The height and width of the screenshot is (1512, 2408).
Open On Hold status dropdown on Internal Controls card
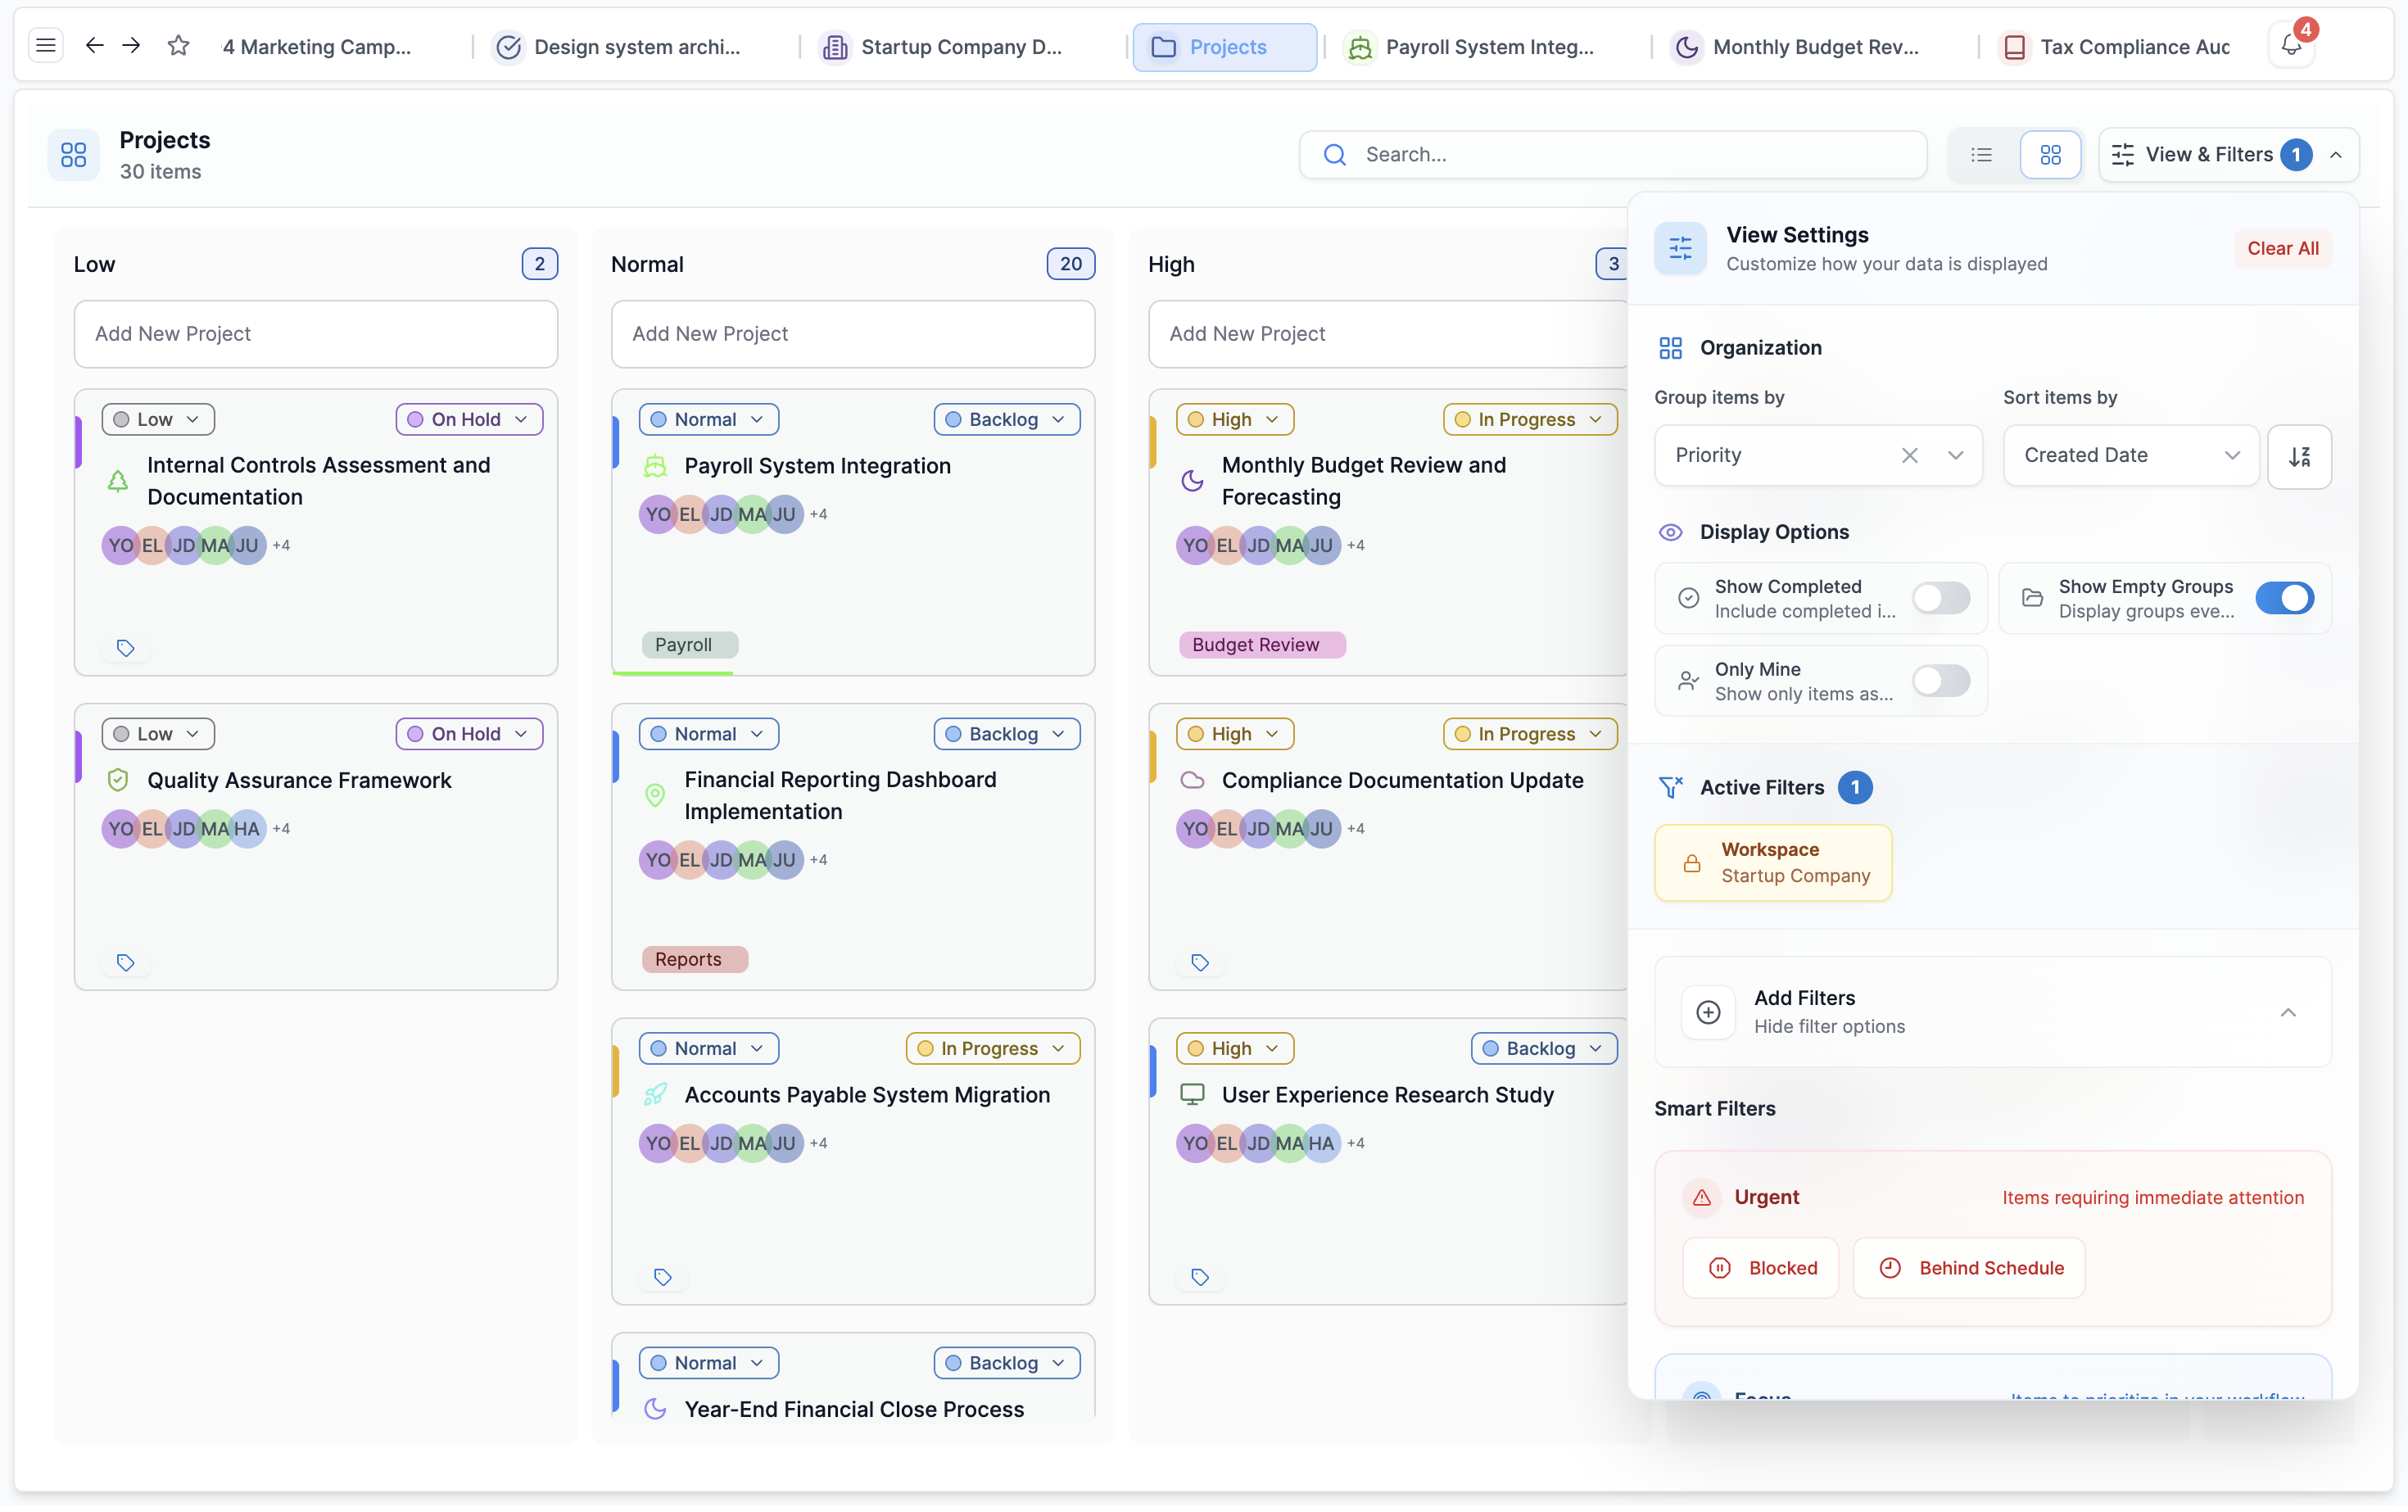click(x=469, y=420)
